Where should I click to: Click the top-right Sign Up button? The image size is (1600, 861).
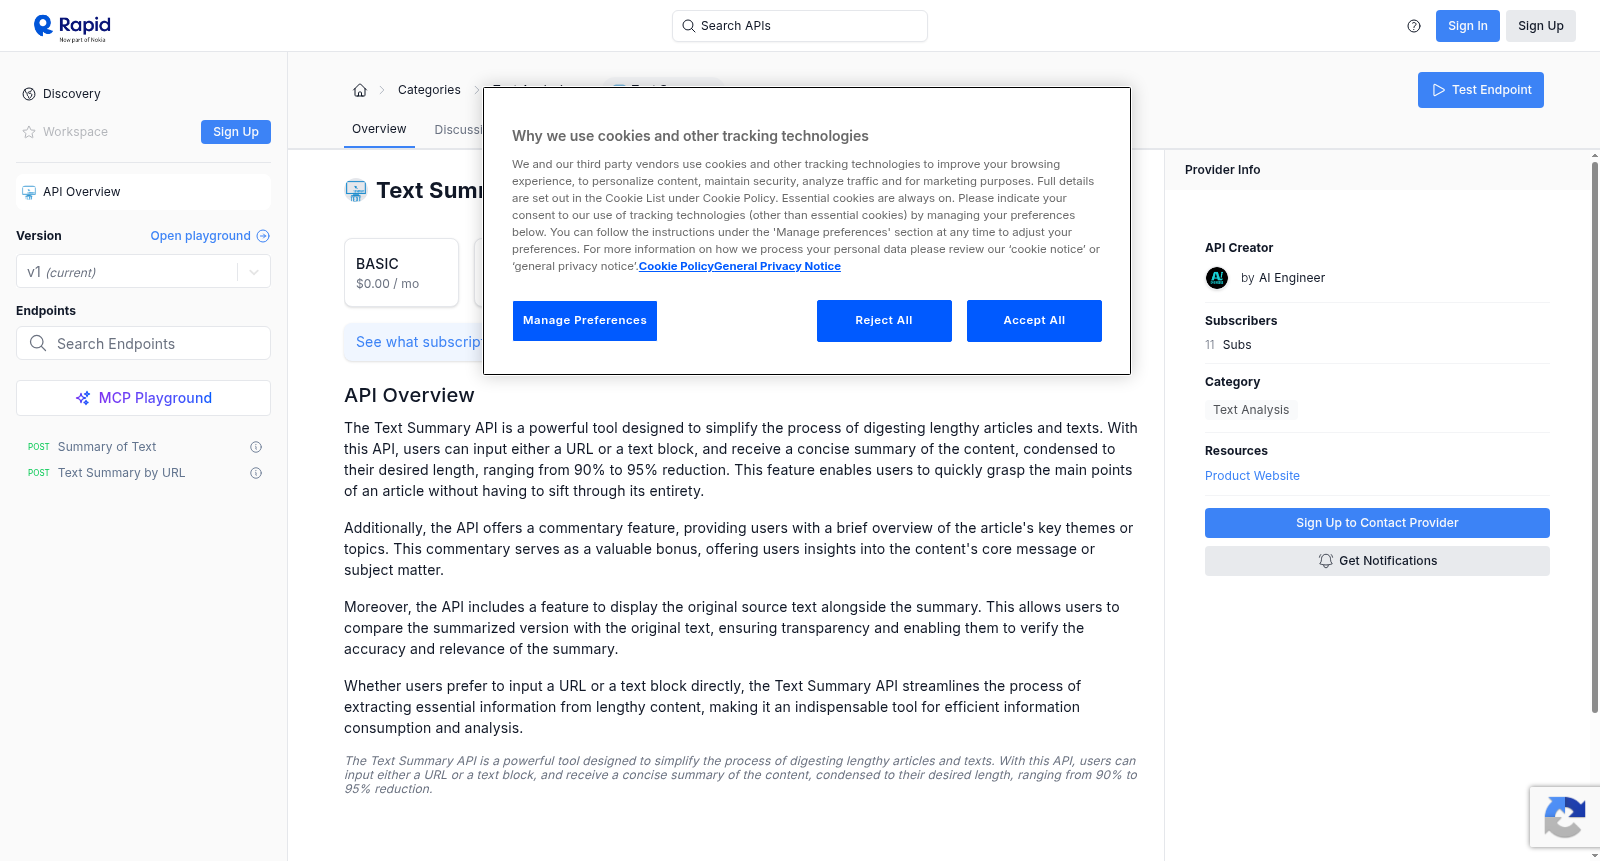[1540, 26]
